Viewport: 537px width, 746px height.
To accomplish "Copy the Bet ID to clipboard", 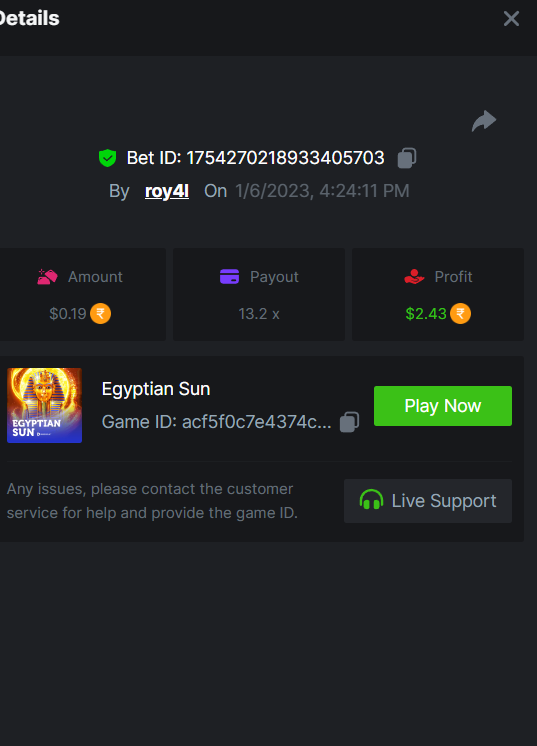I will 407,158.
